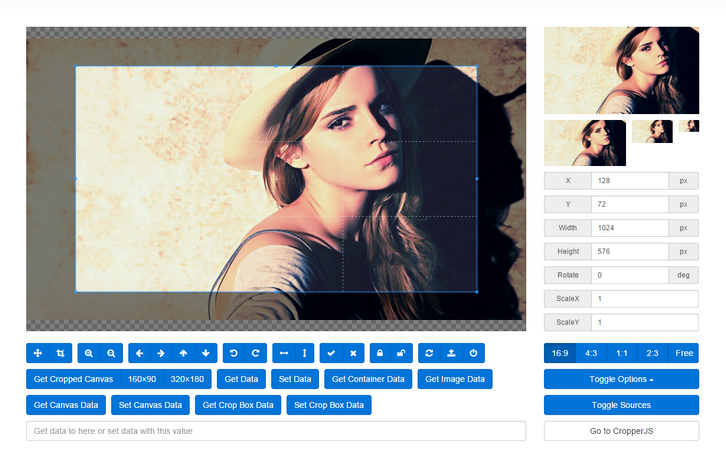This screenshot has height=463, width=726.
Task: Select the move mode icon
Action: tap(38, 353)
